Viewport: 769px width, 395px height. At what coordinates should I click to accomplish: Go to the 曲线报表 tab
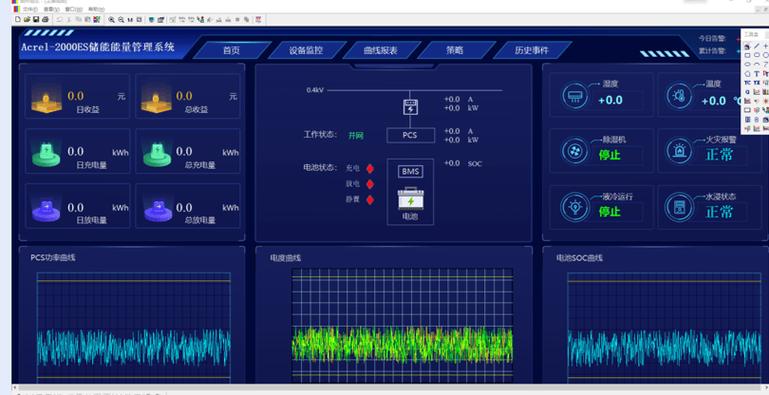coord(381,51)
